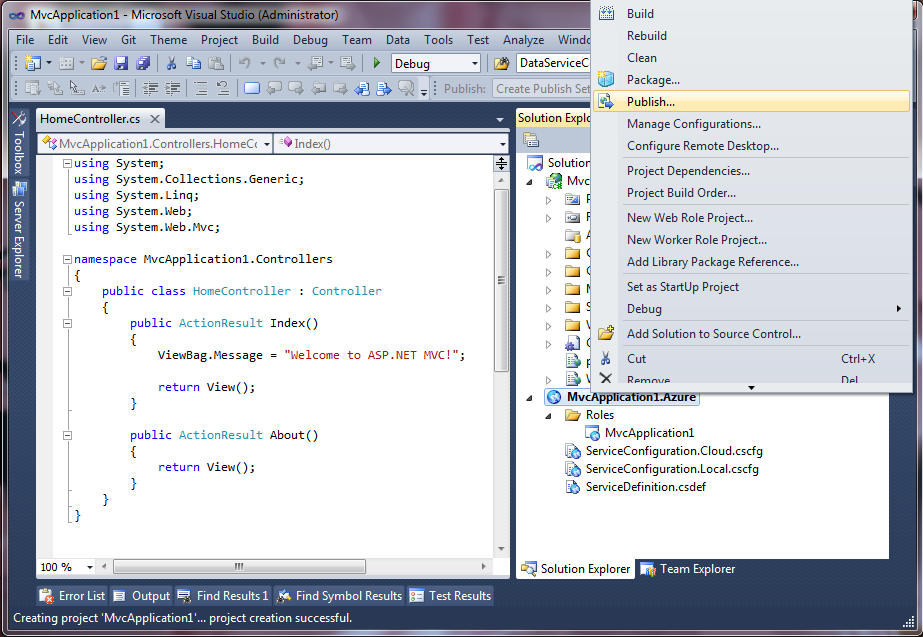Close the HomeController.cs tab
923x637 pixels.
(155, 119)
